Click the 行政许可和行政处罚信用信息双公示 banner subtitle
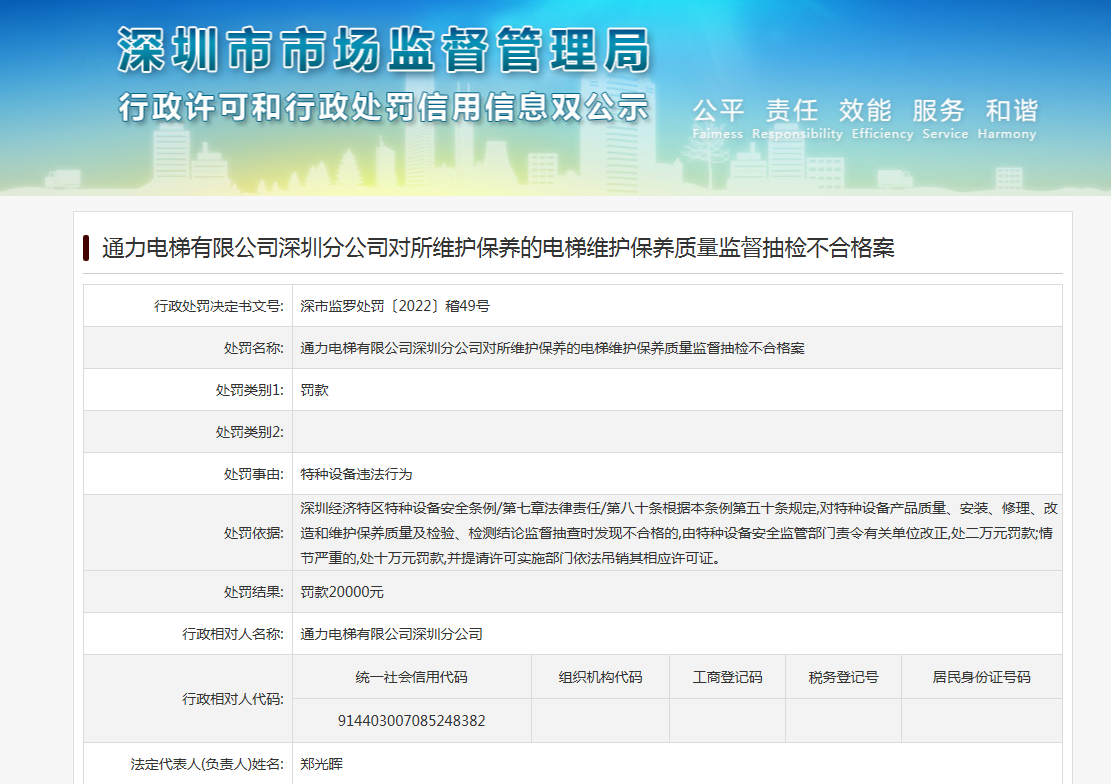Viewport: 1111px width, 784px height. click(x=383, y=107)
